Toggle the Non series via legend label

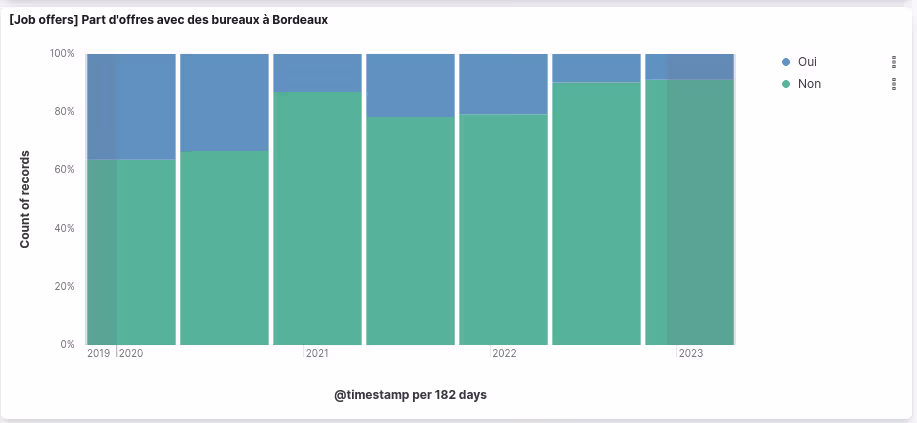click(809, 84)
